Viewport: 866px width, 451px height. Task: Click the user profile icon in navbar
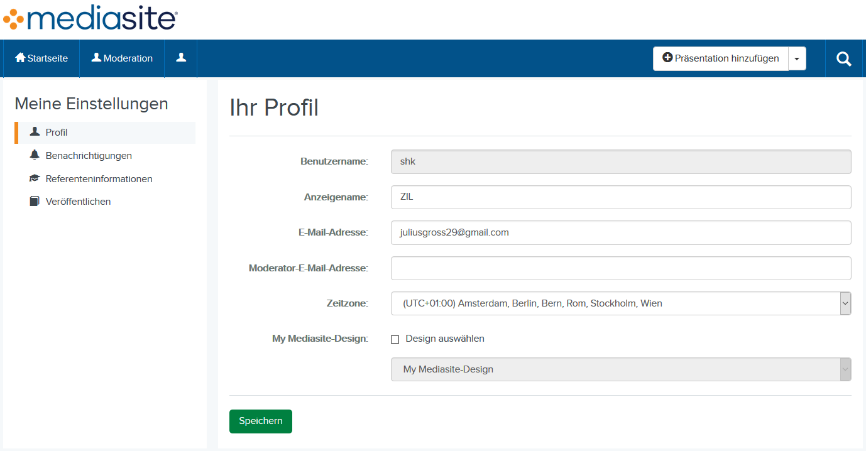181,58
